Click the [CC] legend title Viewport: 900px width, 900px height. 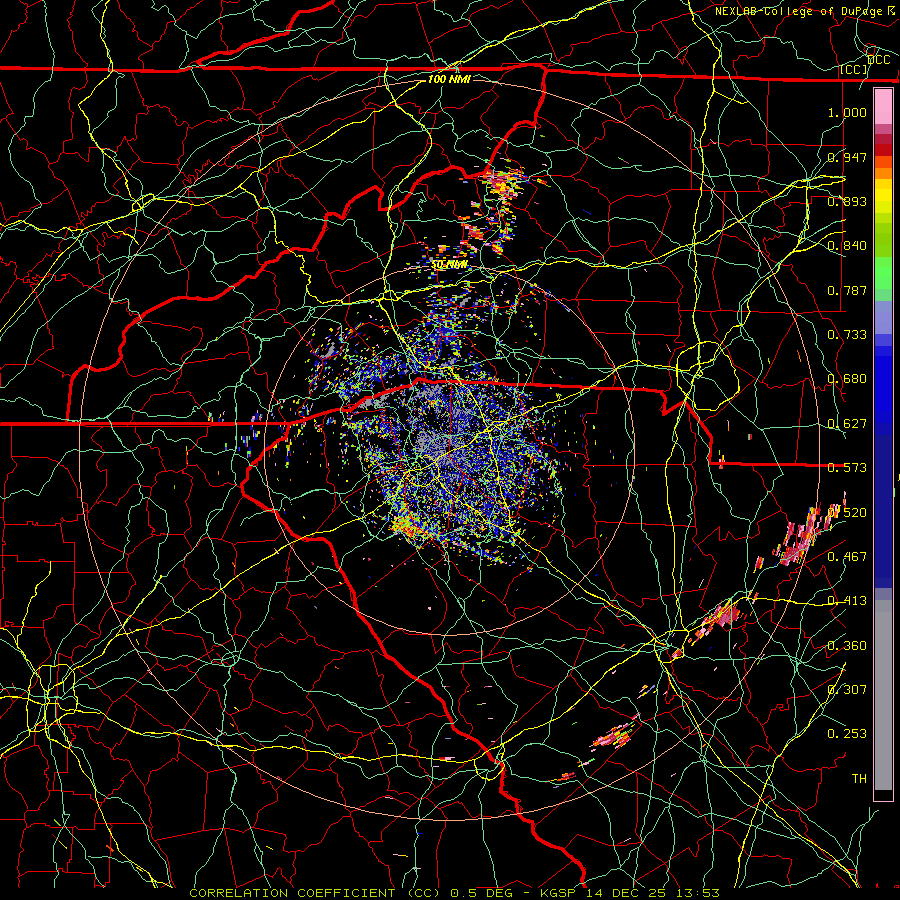point(853,70)
